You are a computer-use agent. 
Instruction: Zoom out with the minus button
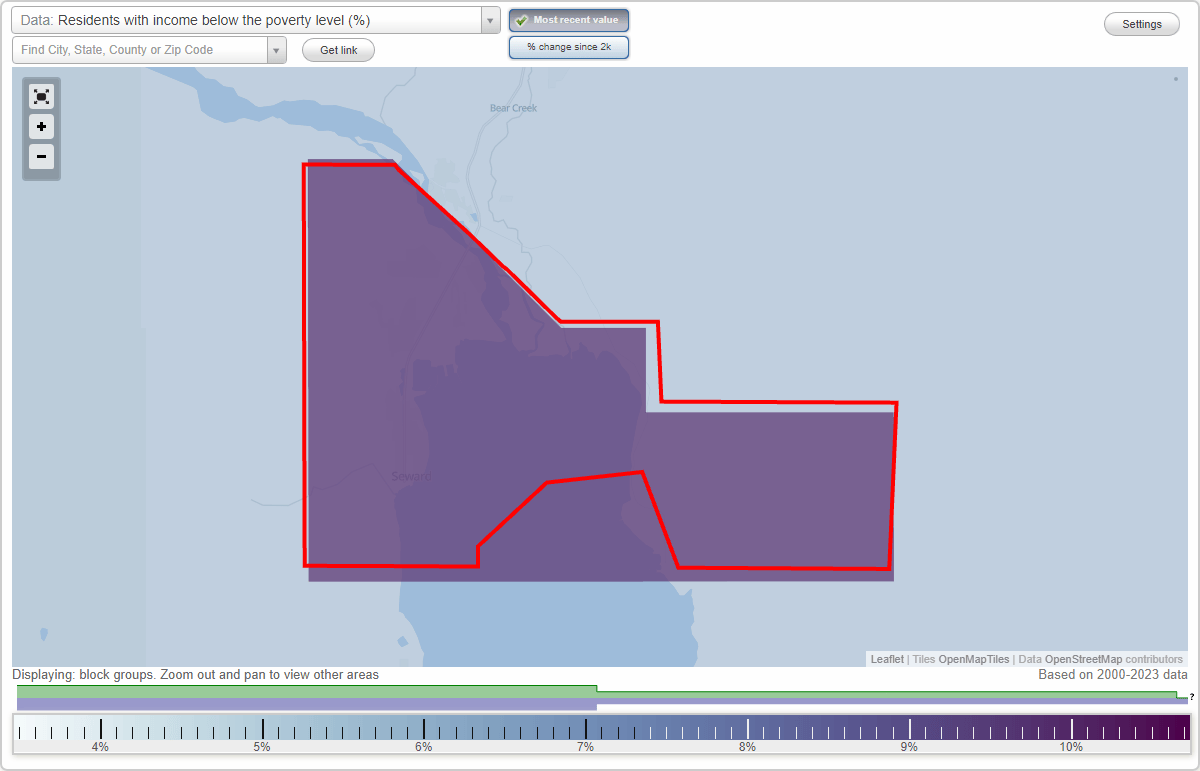(41, 157)
